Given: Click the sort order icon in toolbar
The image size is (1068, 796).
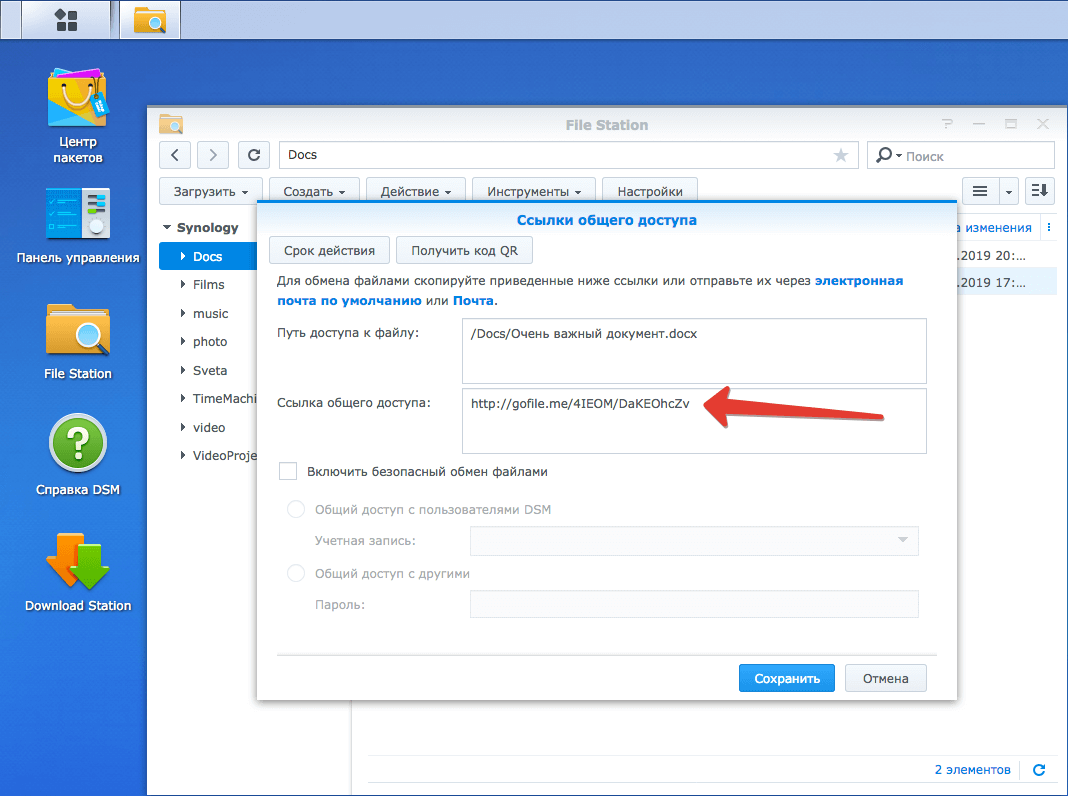Looking at the screenshot, I should [1040, 191].
